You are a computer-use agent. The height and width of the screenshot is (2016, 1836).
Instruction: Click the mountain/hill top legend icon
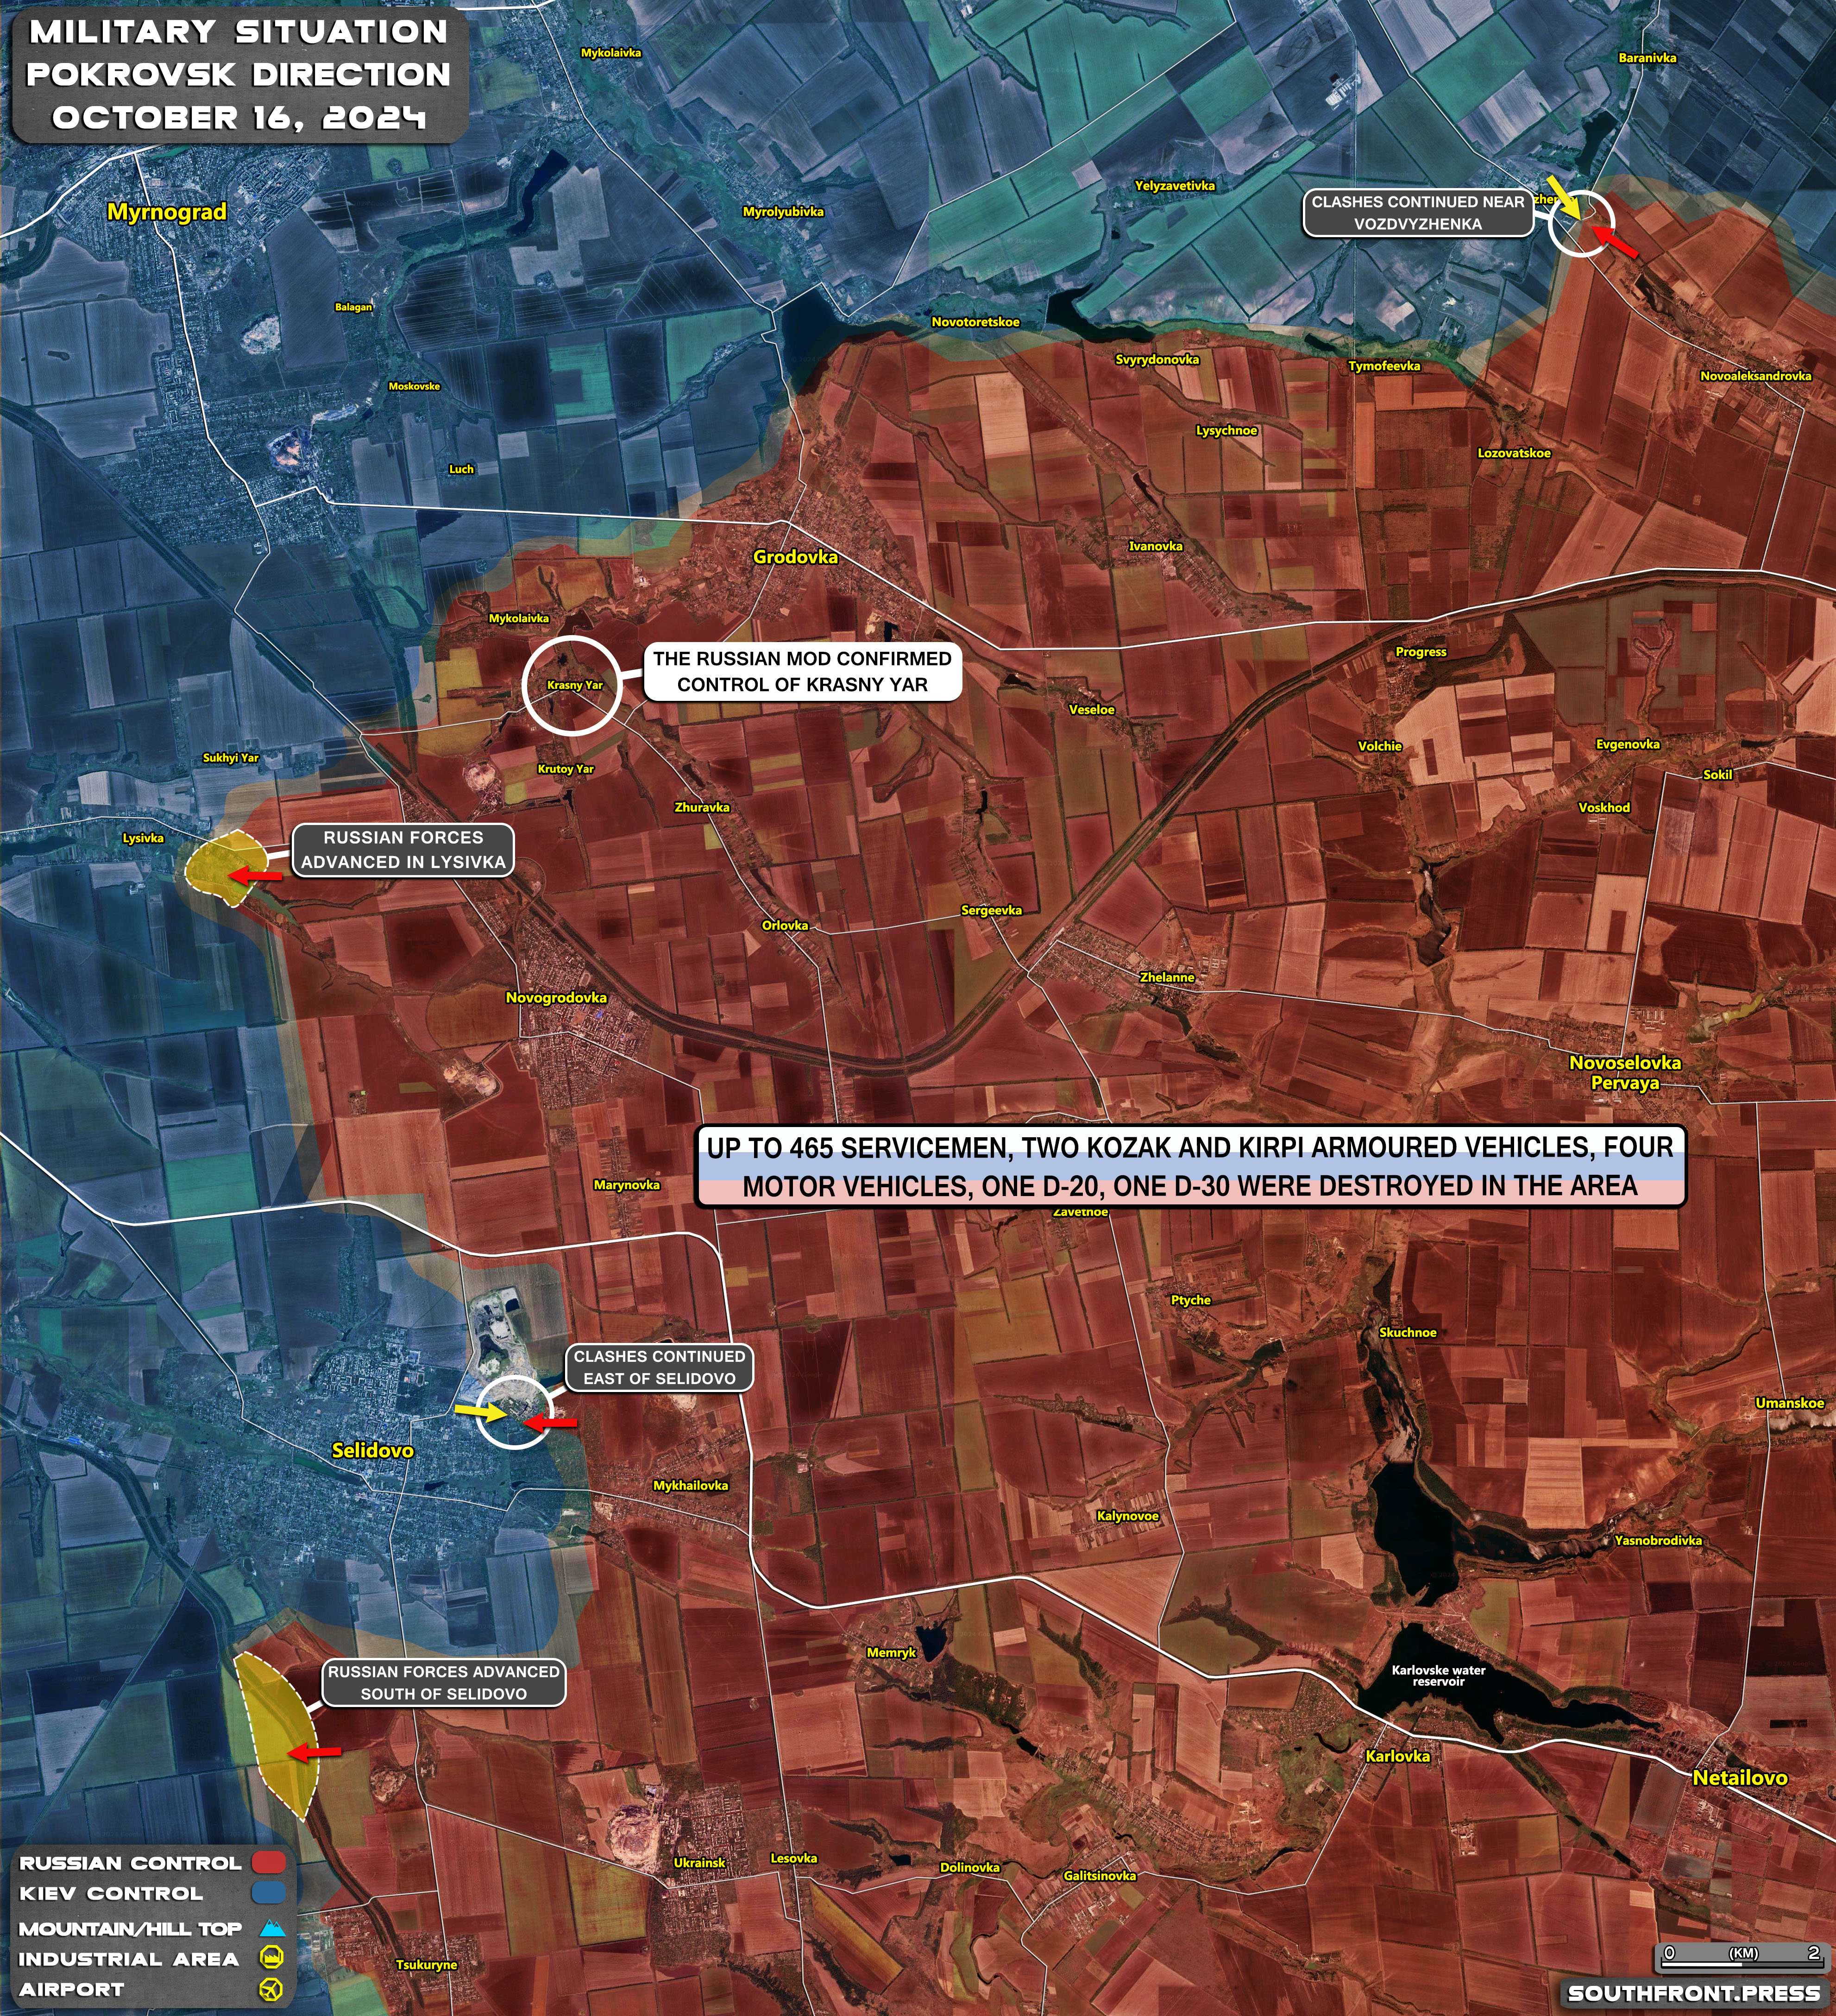272,1928
